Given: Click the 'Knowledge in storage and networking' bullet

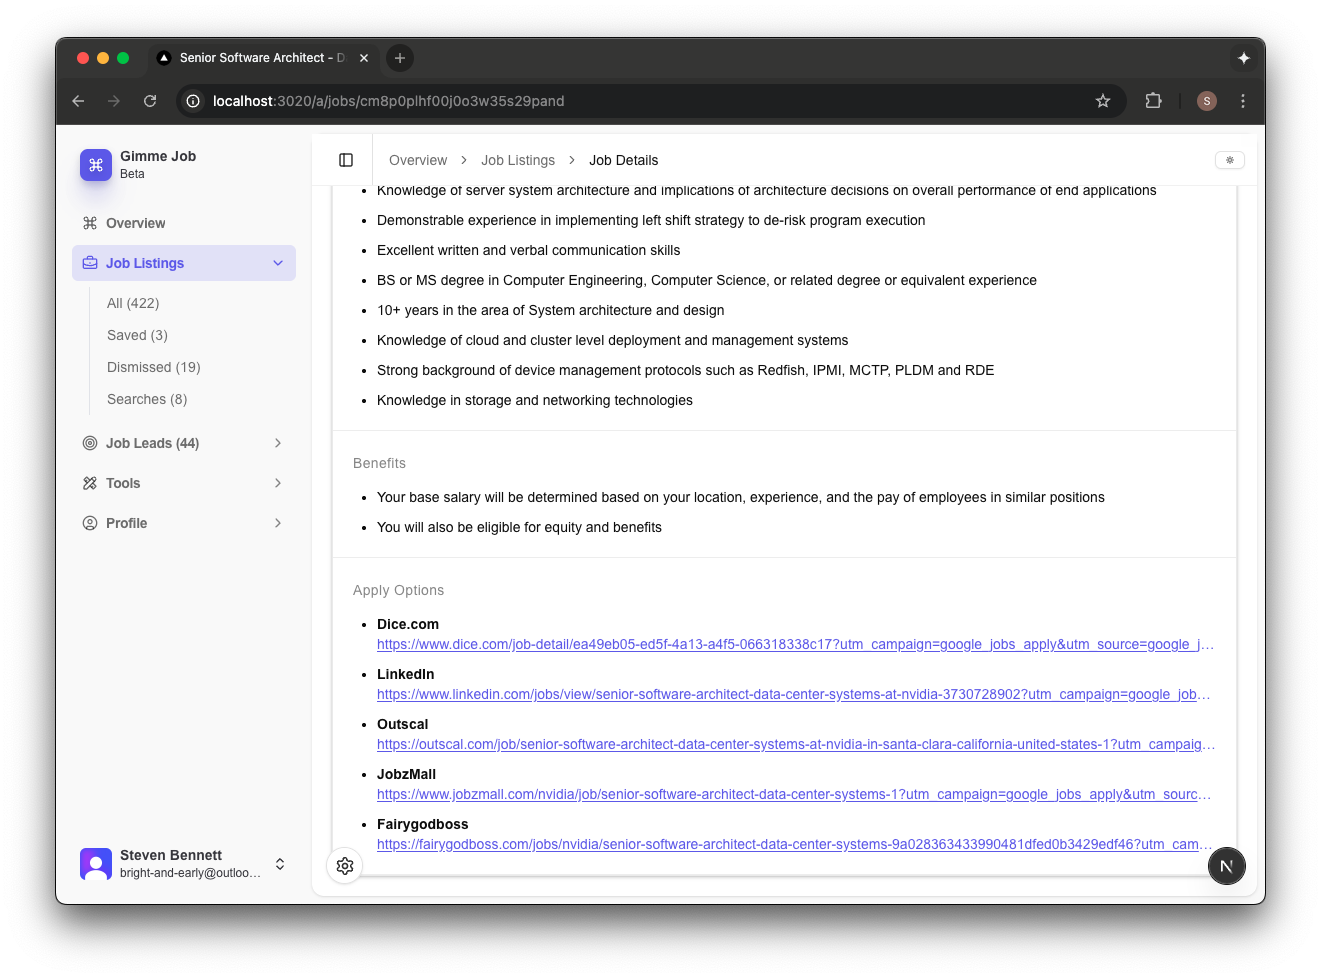Looking at the screenshot, I should pyautogui.click(x=534, y=400).
